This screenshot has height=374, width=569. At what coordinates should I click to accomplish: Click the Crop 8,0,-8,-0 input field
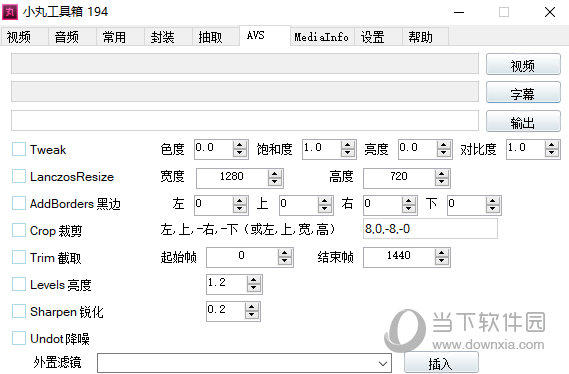430,229
